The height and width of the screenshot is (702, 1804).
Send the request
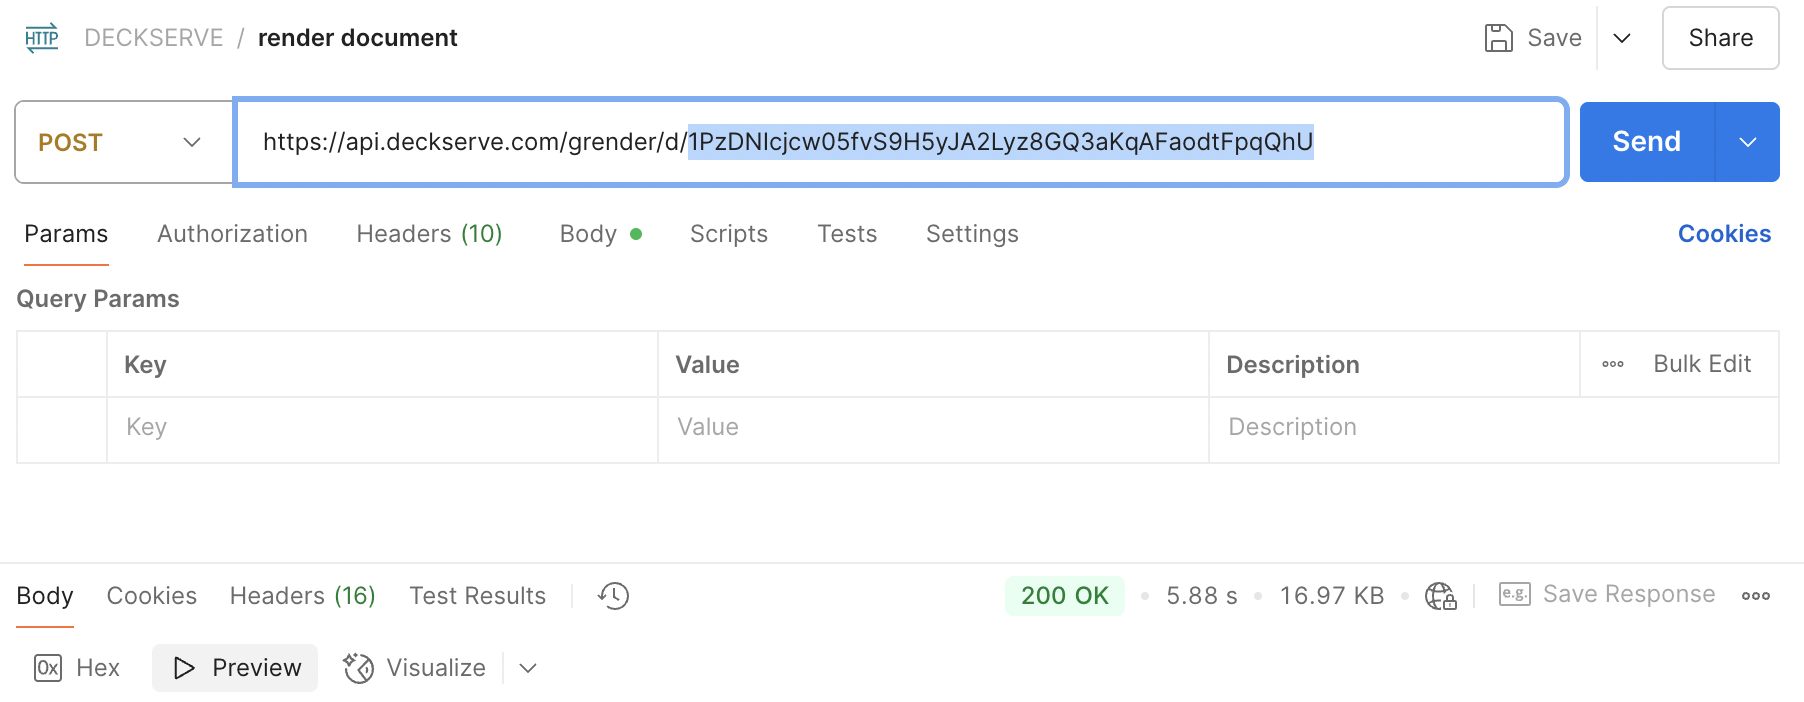1647,142
